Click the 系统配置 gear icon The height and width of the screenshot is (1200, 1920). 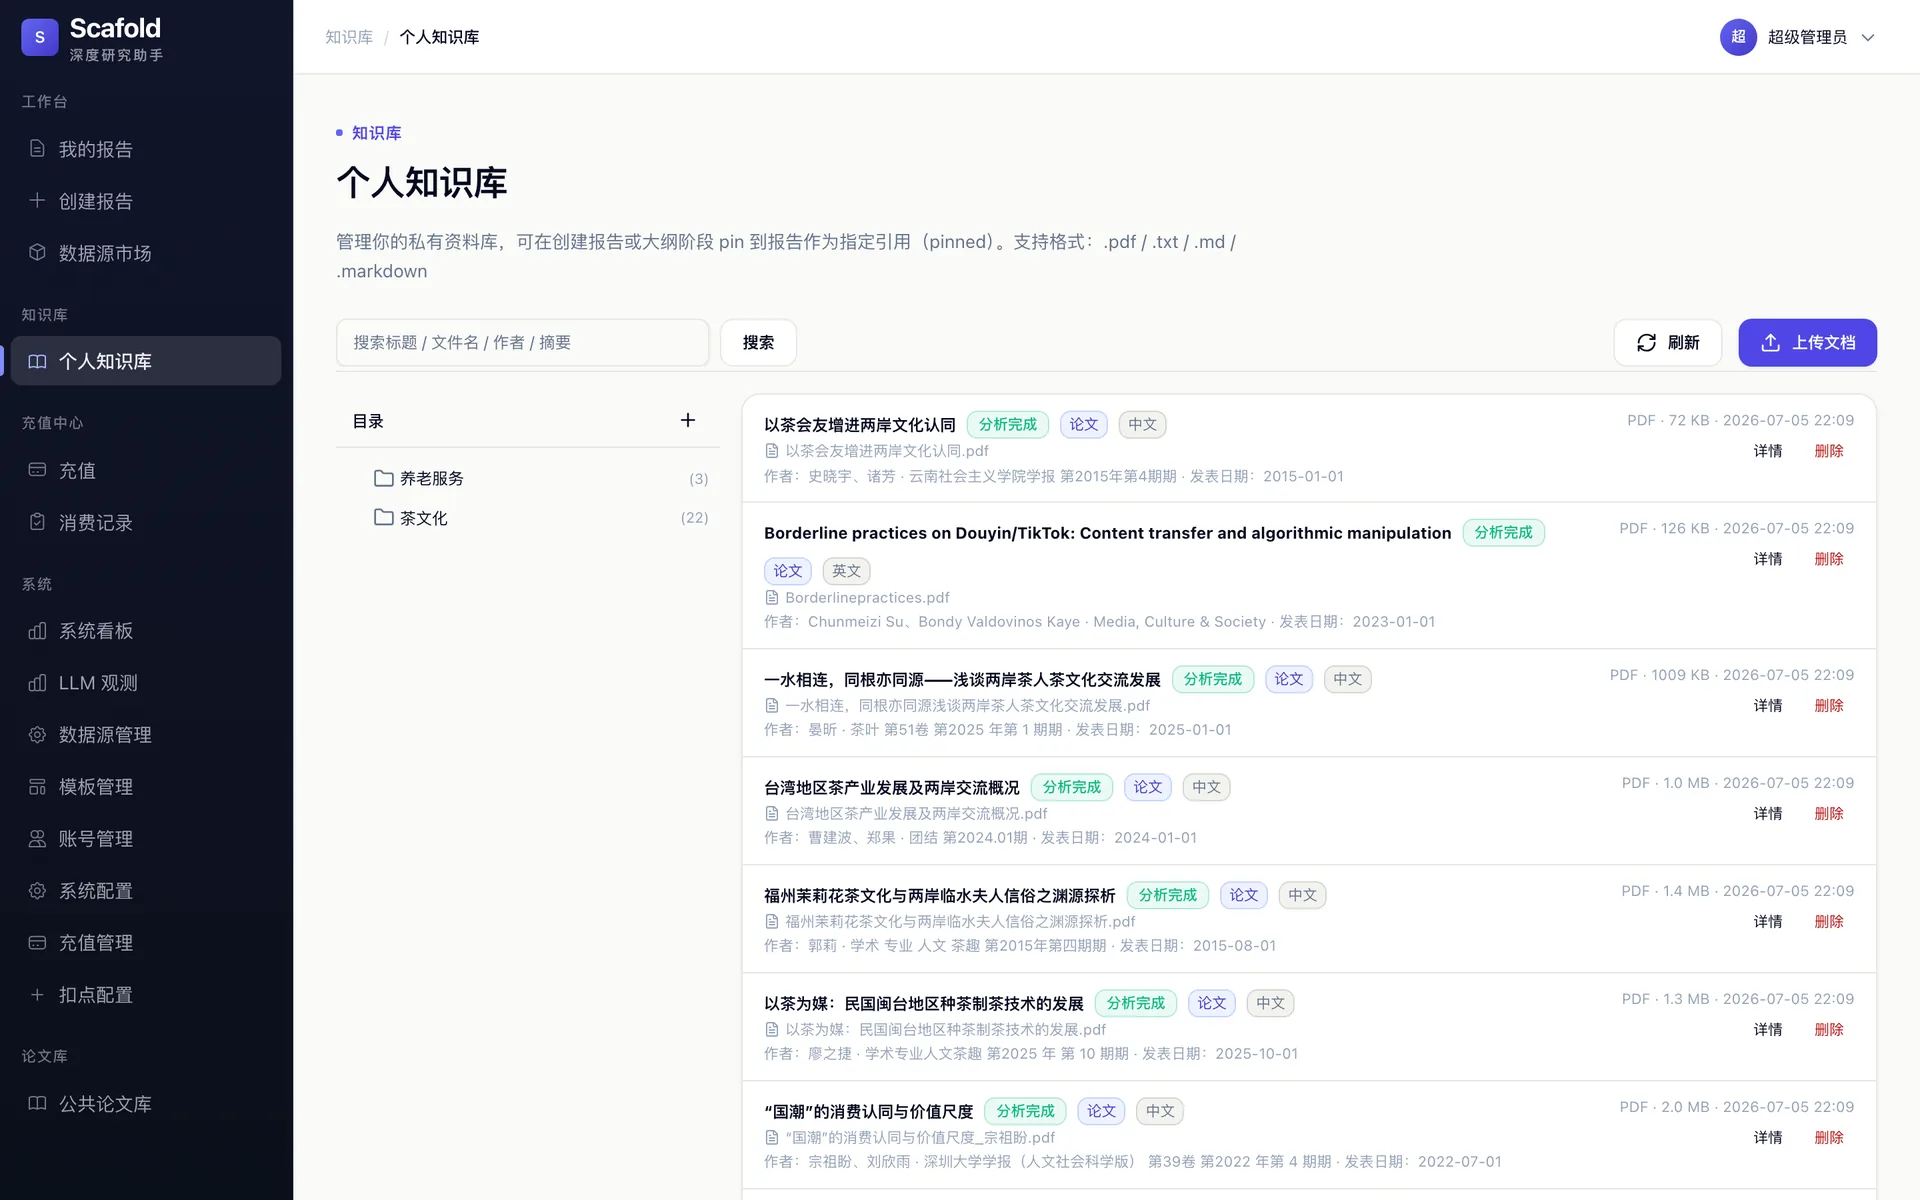click(37, 891)
